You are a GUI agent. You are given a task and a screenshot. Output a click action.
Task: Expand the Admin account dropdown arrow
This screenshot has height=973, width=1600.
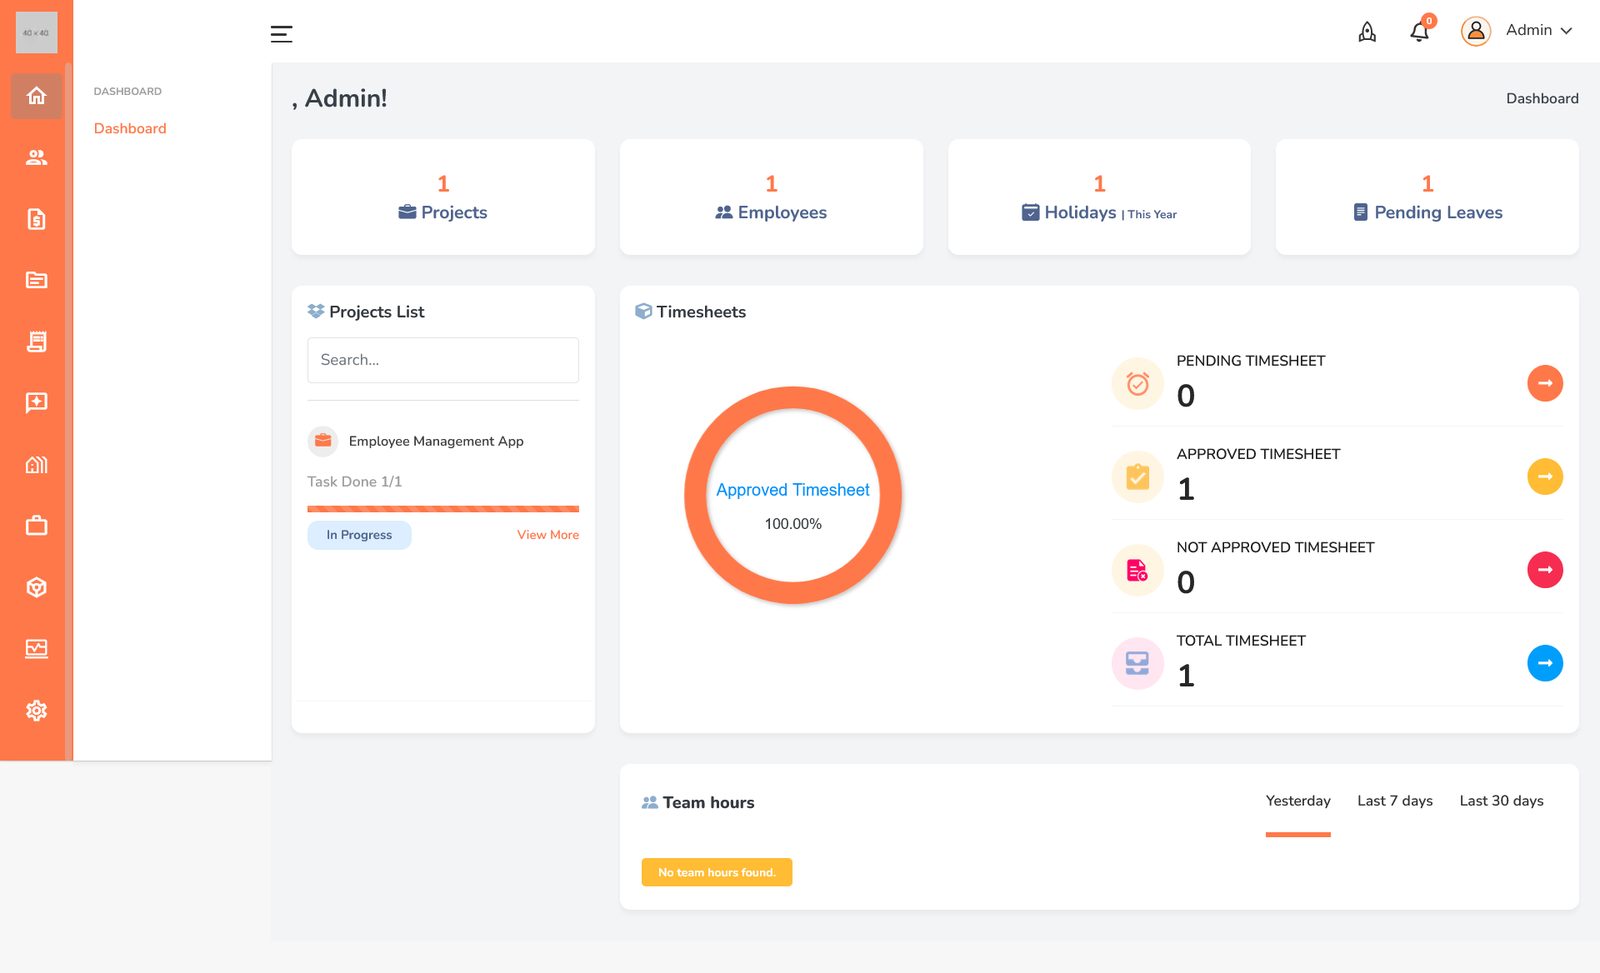1566,31
